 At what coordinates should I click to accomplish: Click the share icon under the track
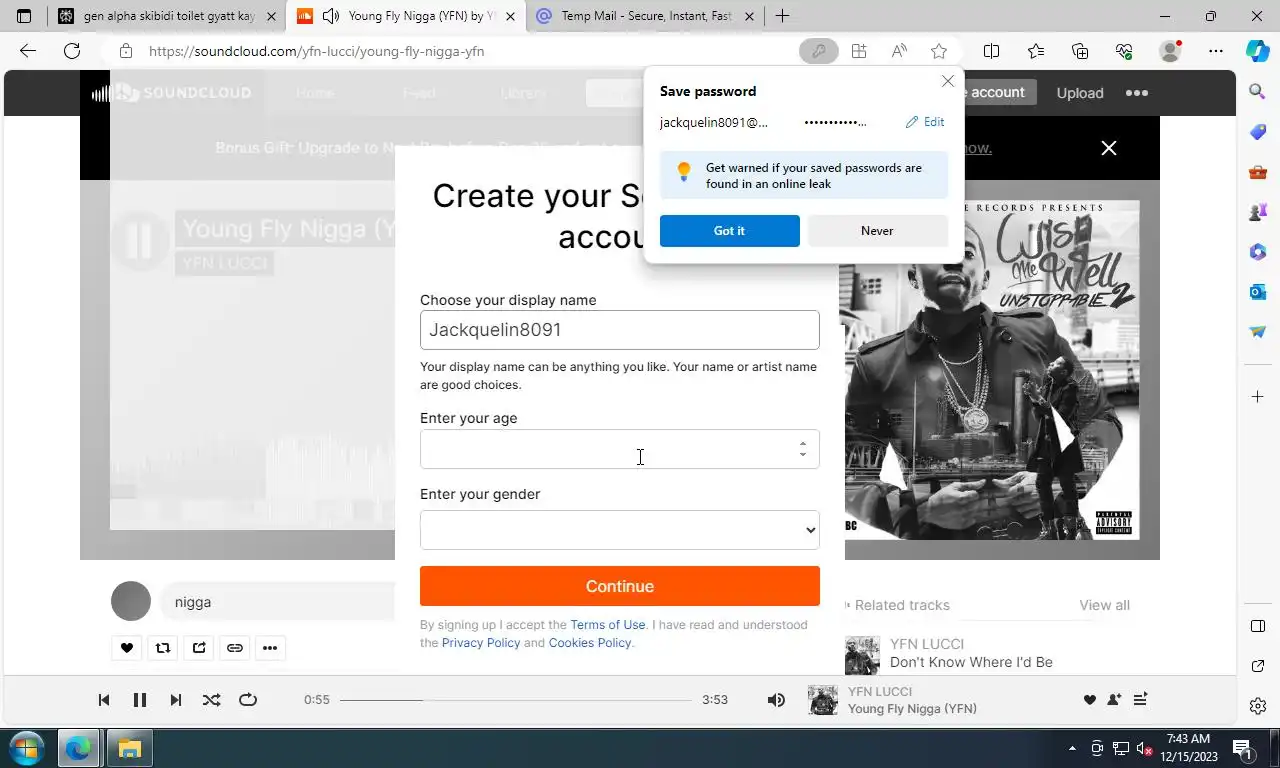click(199, 648)
